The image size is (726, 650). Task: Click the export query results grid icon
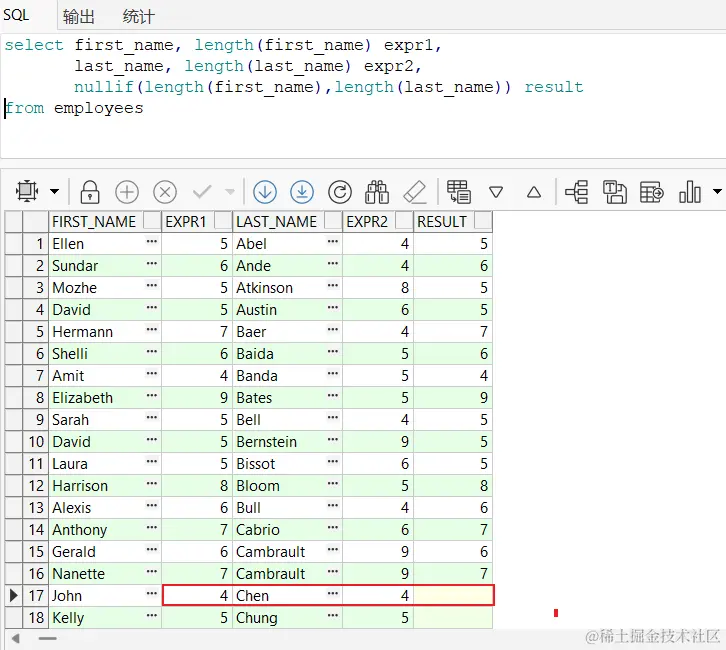tap(459, 192)
